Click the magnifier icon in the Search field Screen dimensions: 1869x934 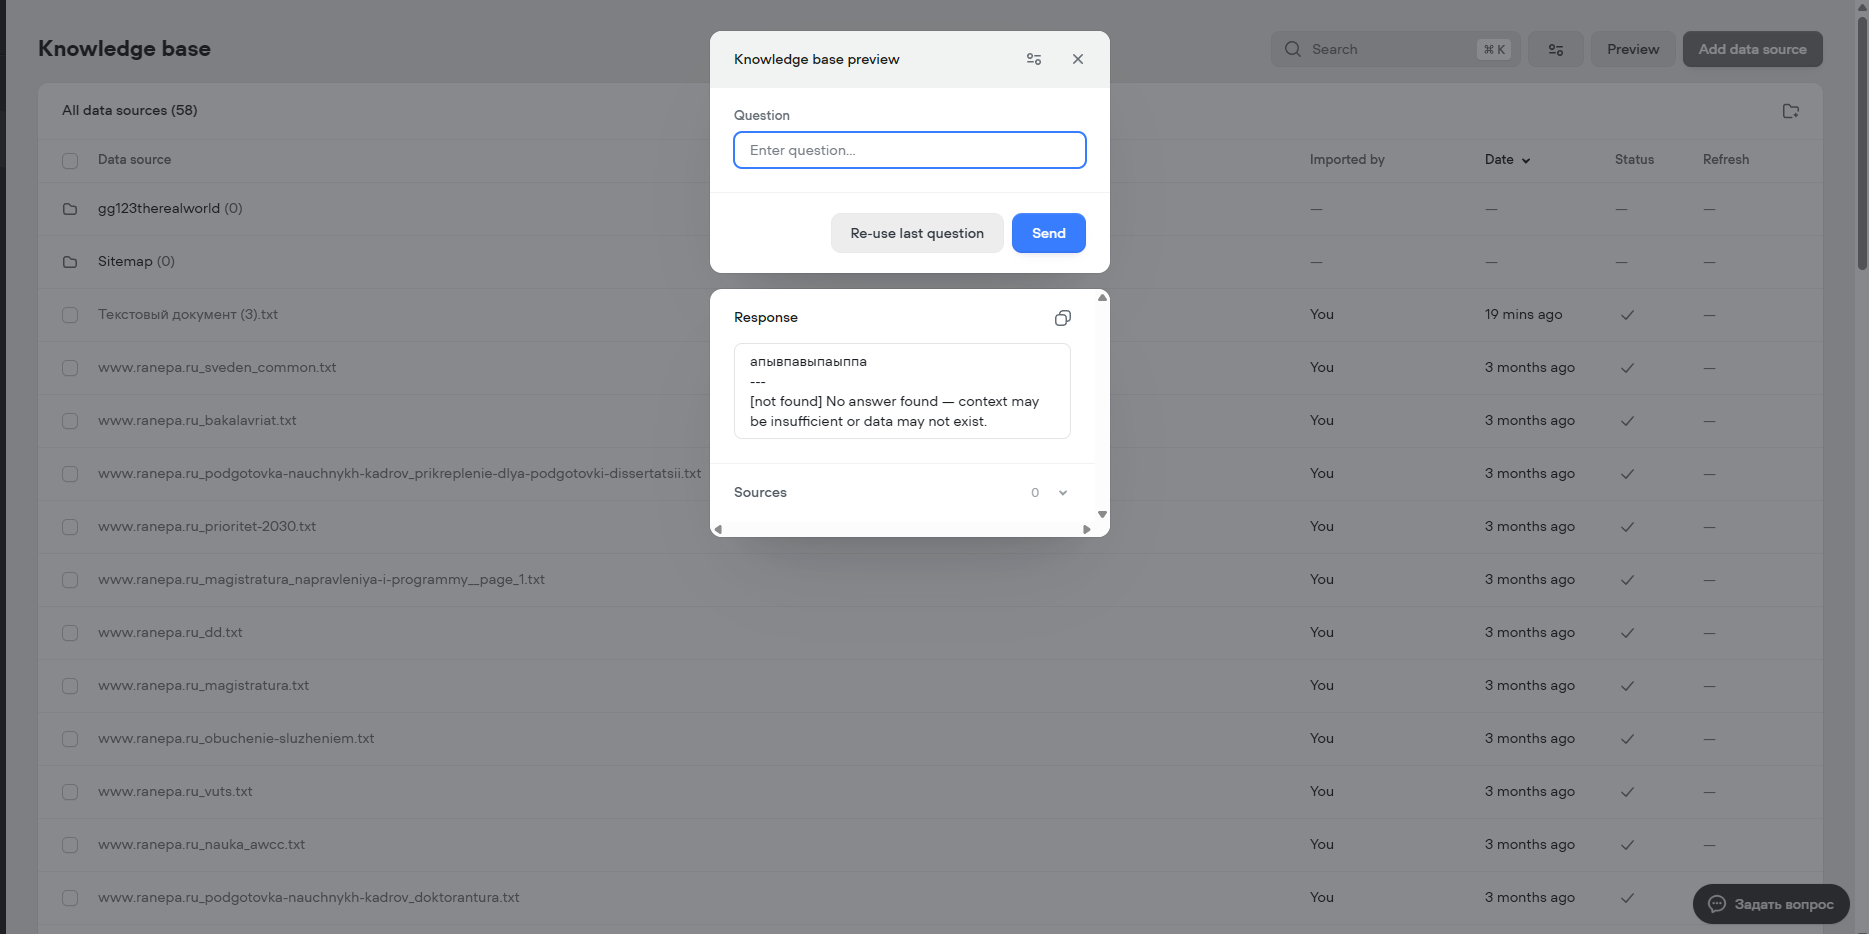coord(1293,49)
